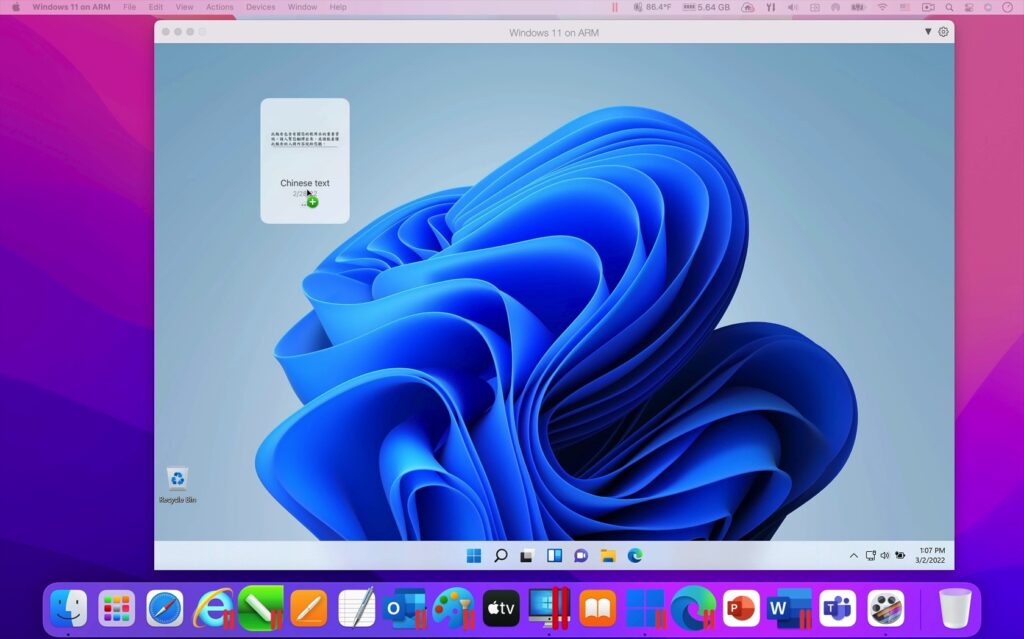Open Task View on the Windows taskbar
Image resolution: width=1024 pixels, height=639 pixels.
[527, 556]
